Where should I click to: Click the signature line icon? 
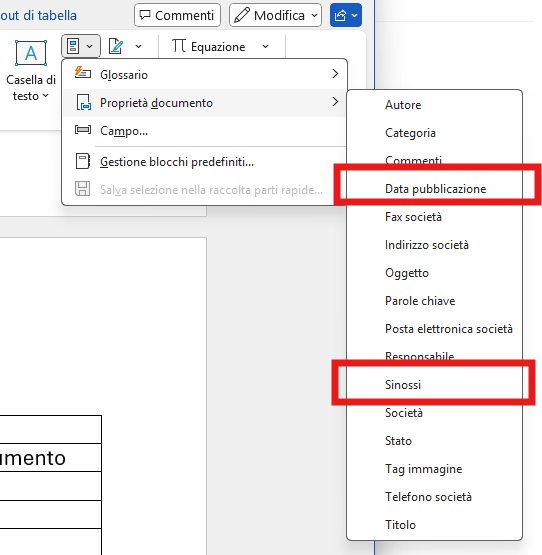point(115,46)
